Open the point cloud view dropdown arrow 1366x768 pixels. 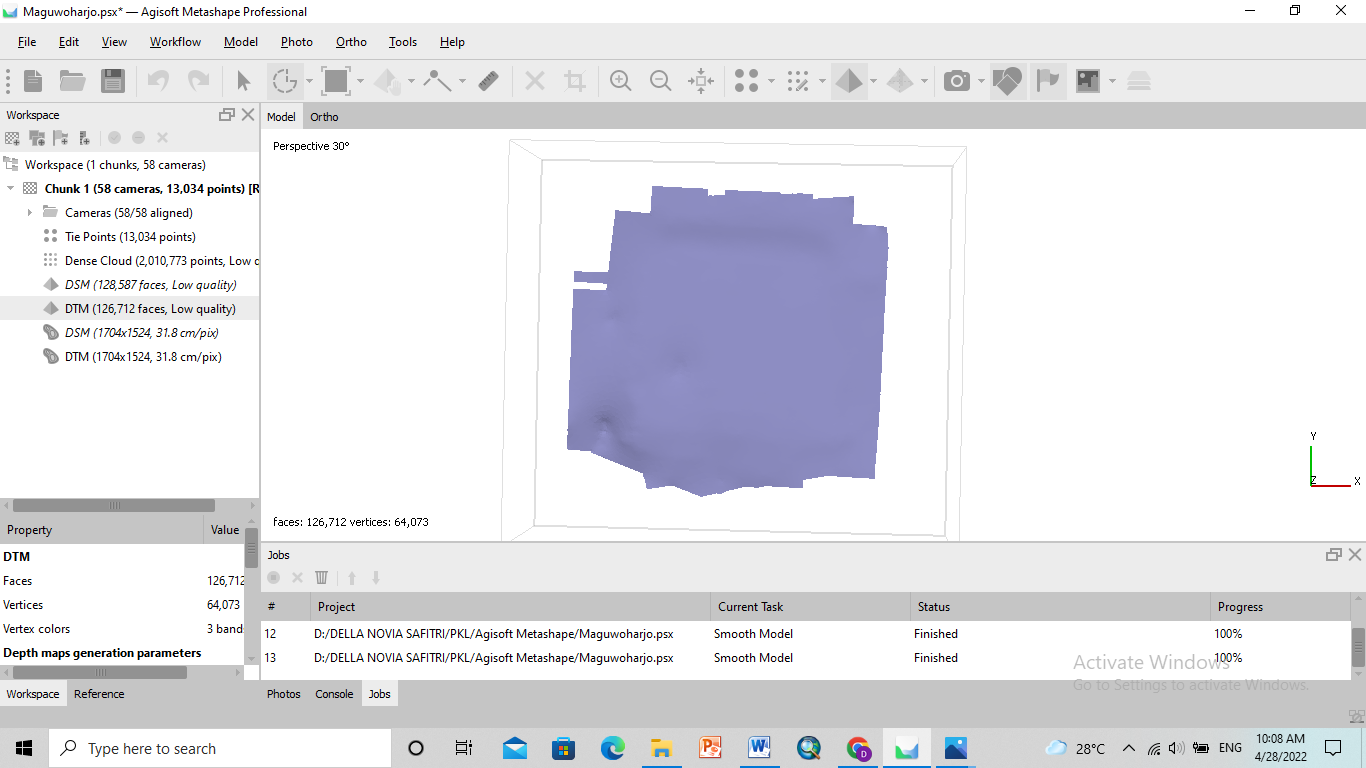pos(771,81)
